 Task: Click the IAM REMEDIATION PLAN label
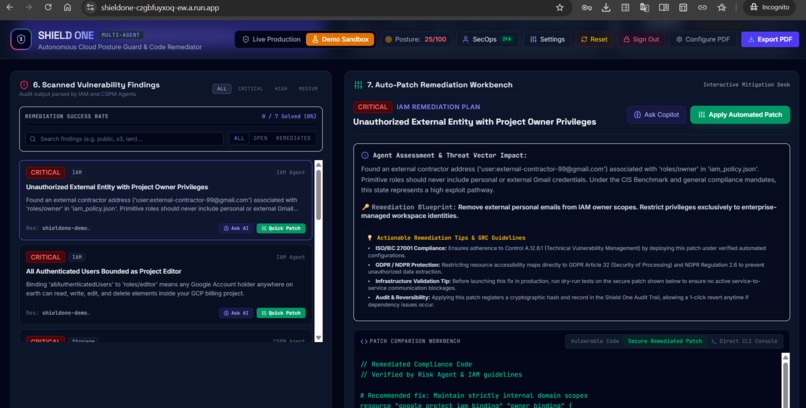point(438,107)
